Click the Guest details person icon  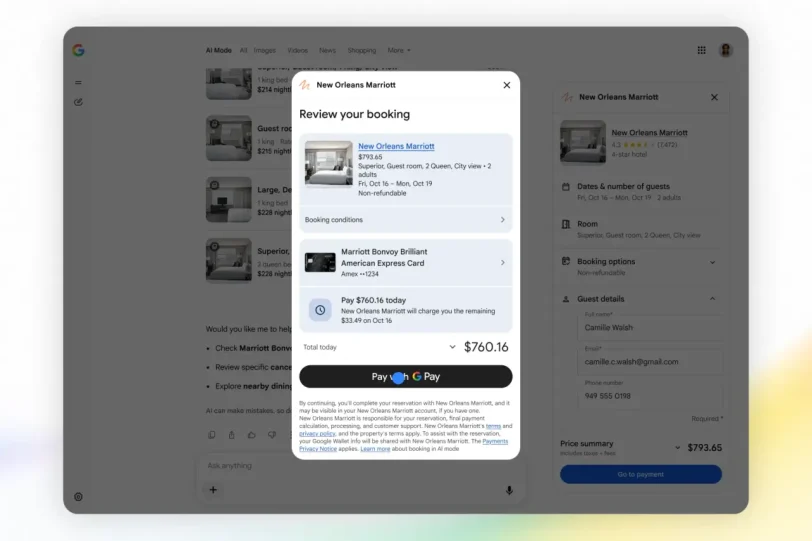tap(566, 299)
